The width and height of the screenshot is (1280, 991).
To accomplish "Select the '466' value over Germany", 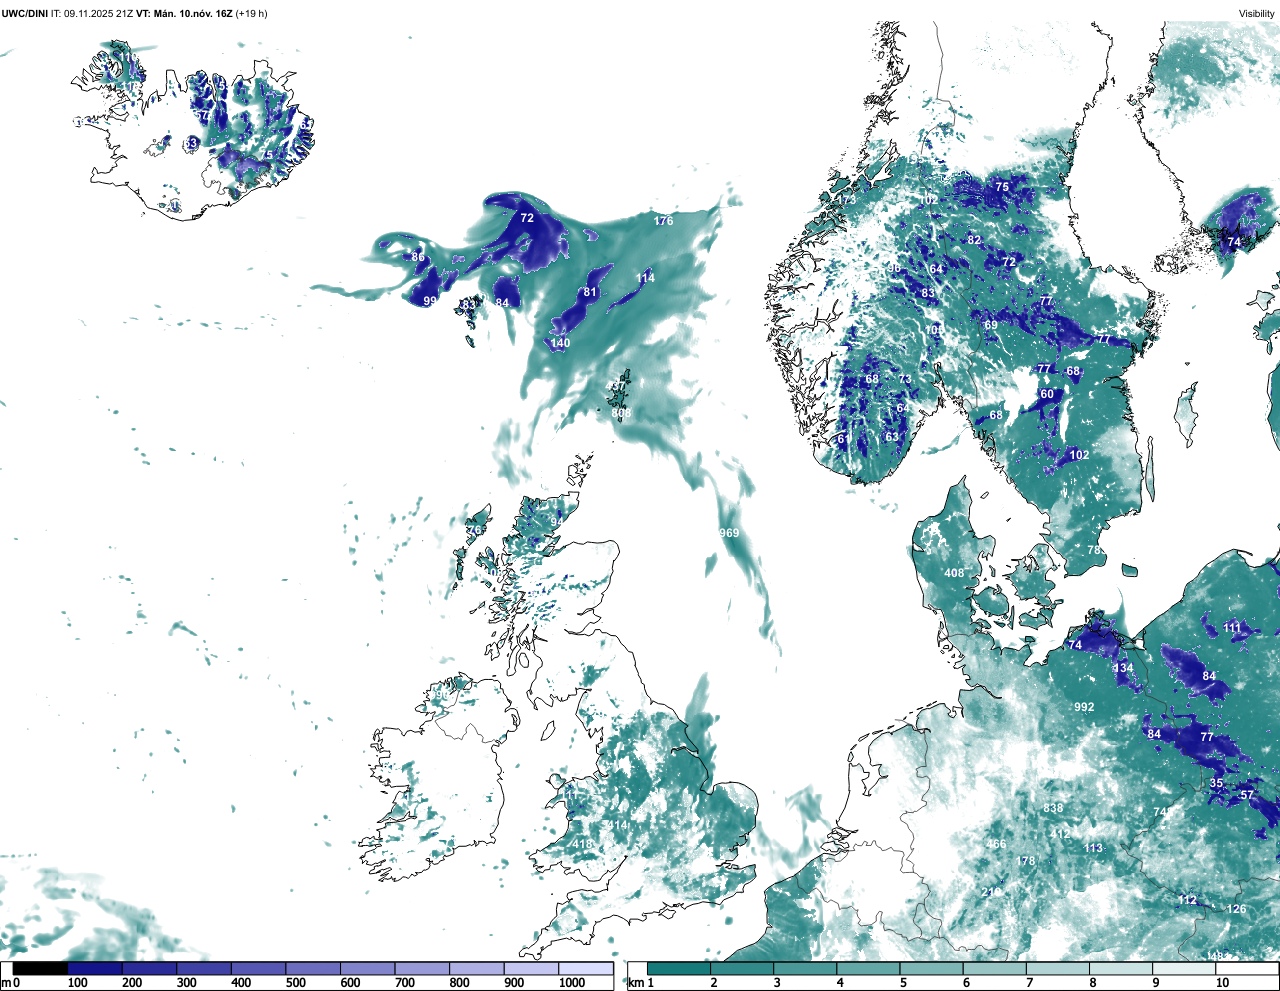I will point(996,844).
